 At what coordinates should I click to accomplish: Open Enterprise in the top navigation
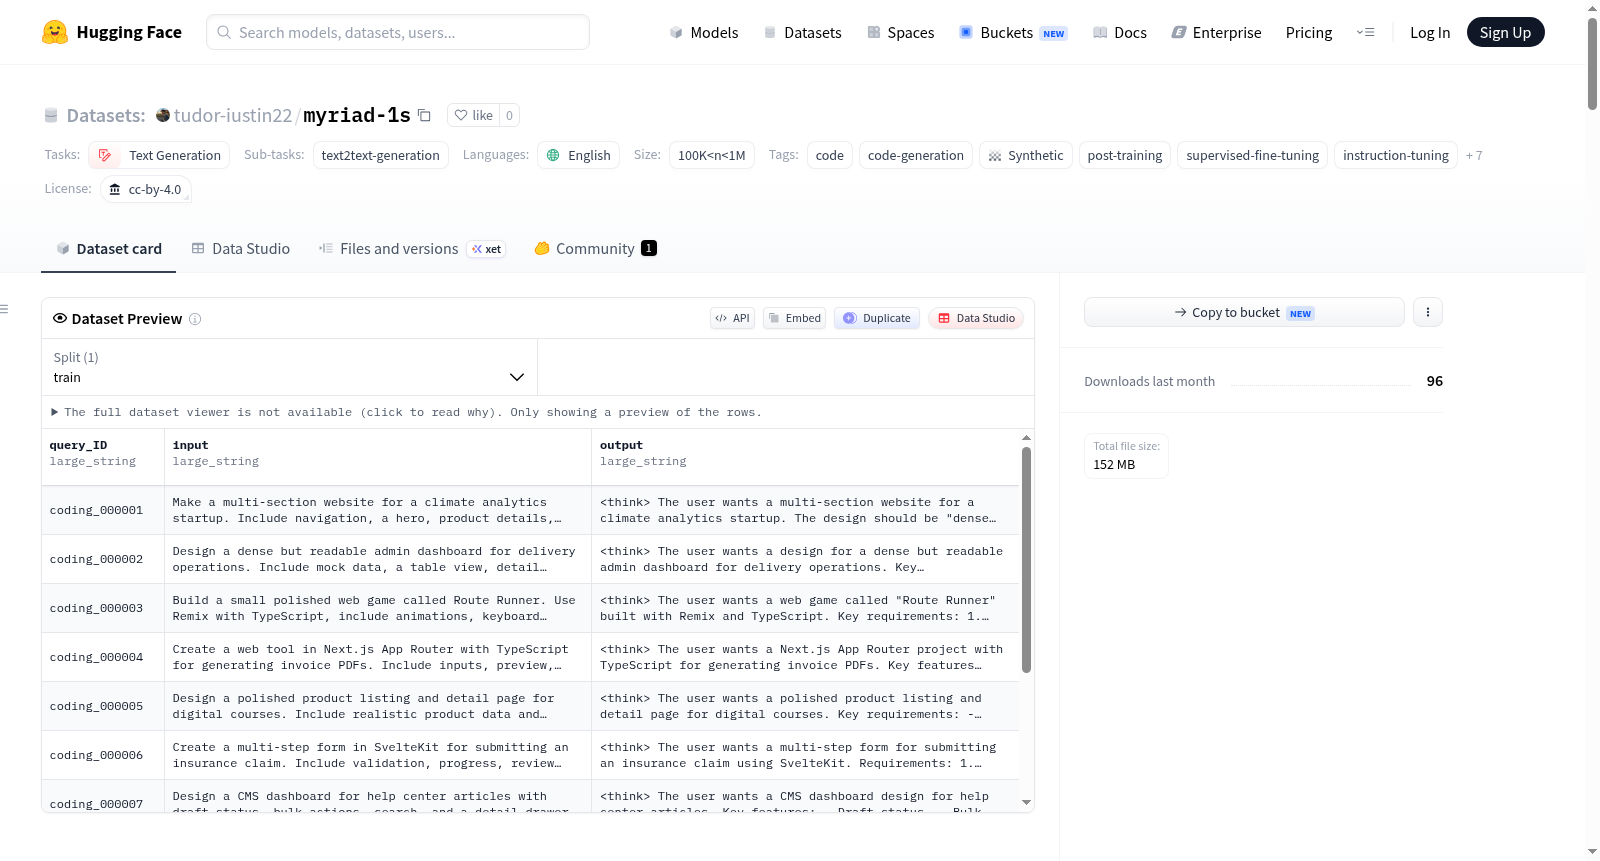1216,32
